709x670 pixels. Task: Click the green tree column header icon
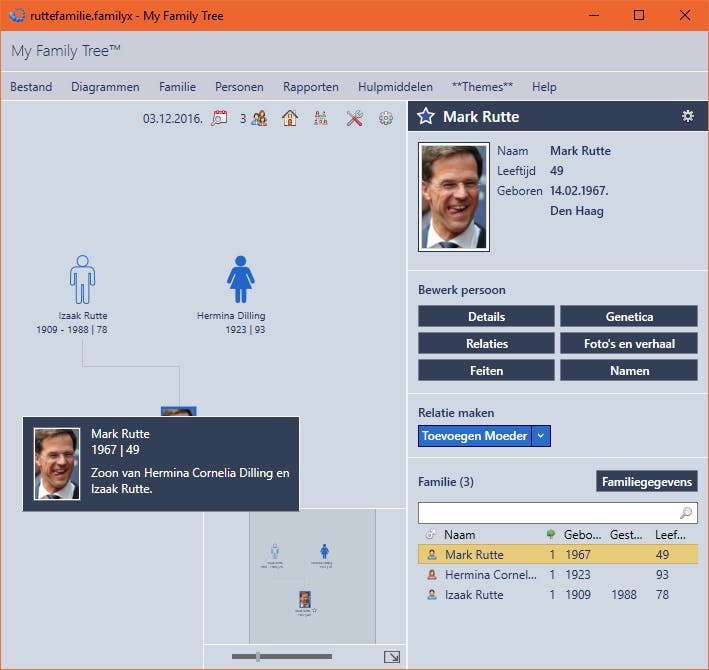click(x=551, y=534)
